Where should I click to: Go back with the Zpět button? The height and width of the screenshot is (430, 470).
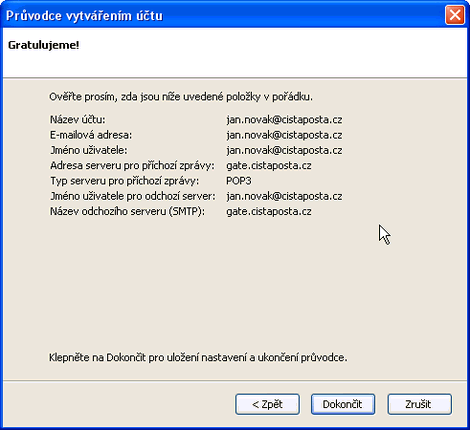(x=267, y=404)
